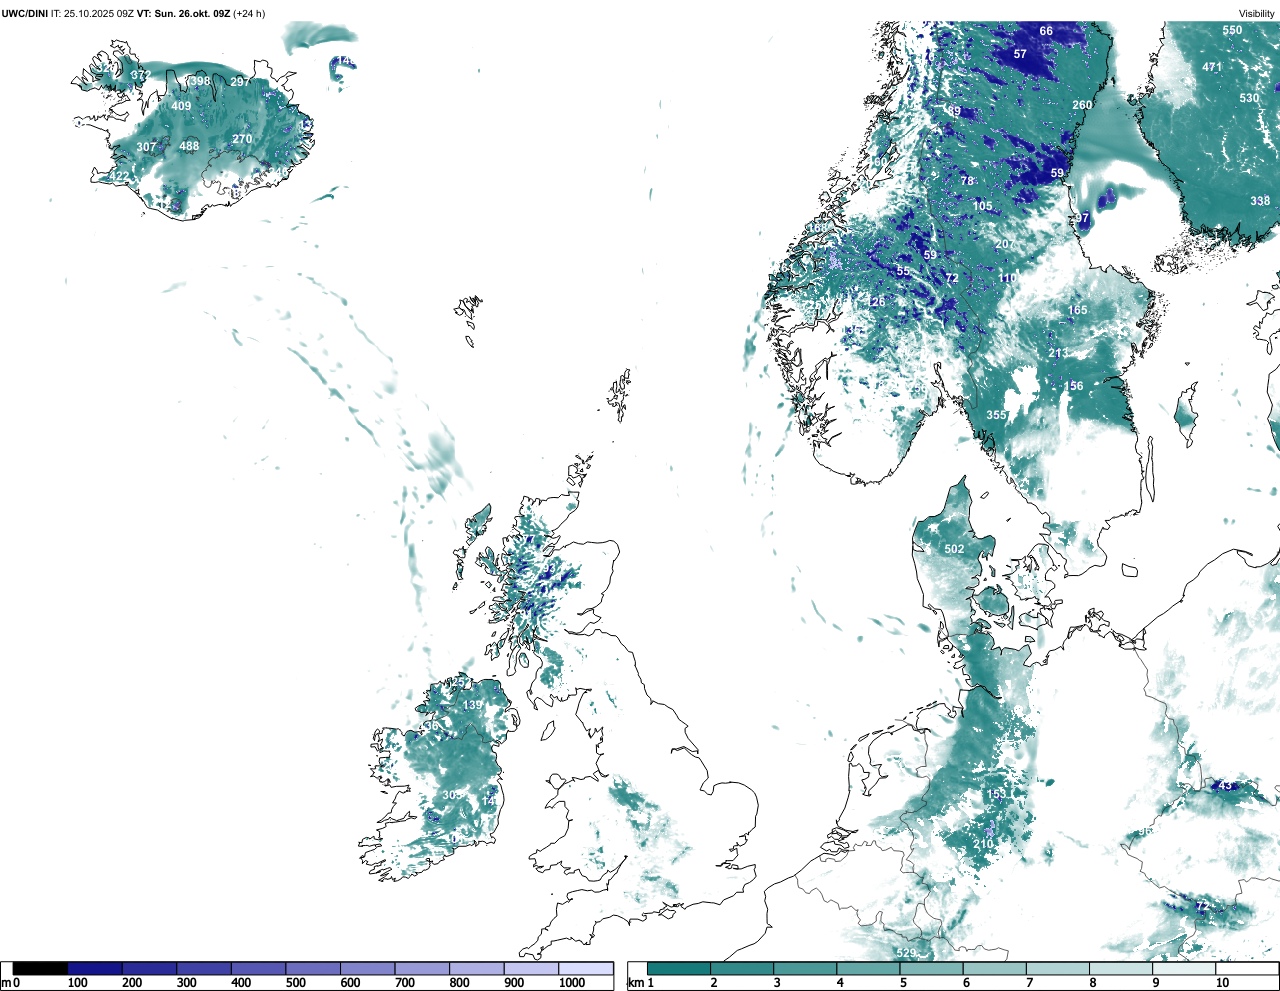Select the 200–300 m legend color segment
This screenshot has width=1280, height=991.
click(x=150, y=968)
